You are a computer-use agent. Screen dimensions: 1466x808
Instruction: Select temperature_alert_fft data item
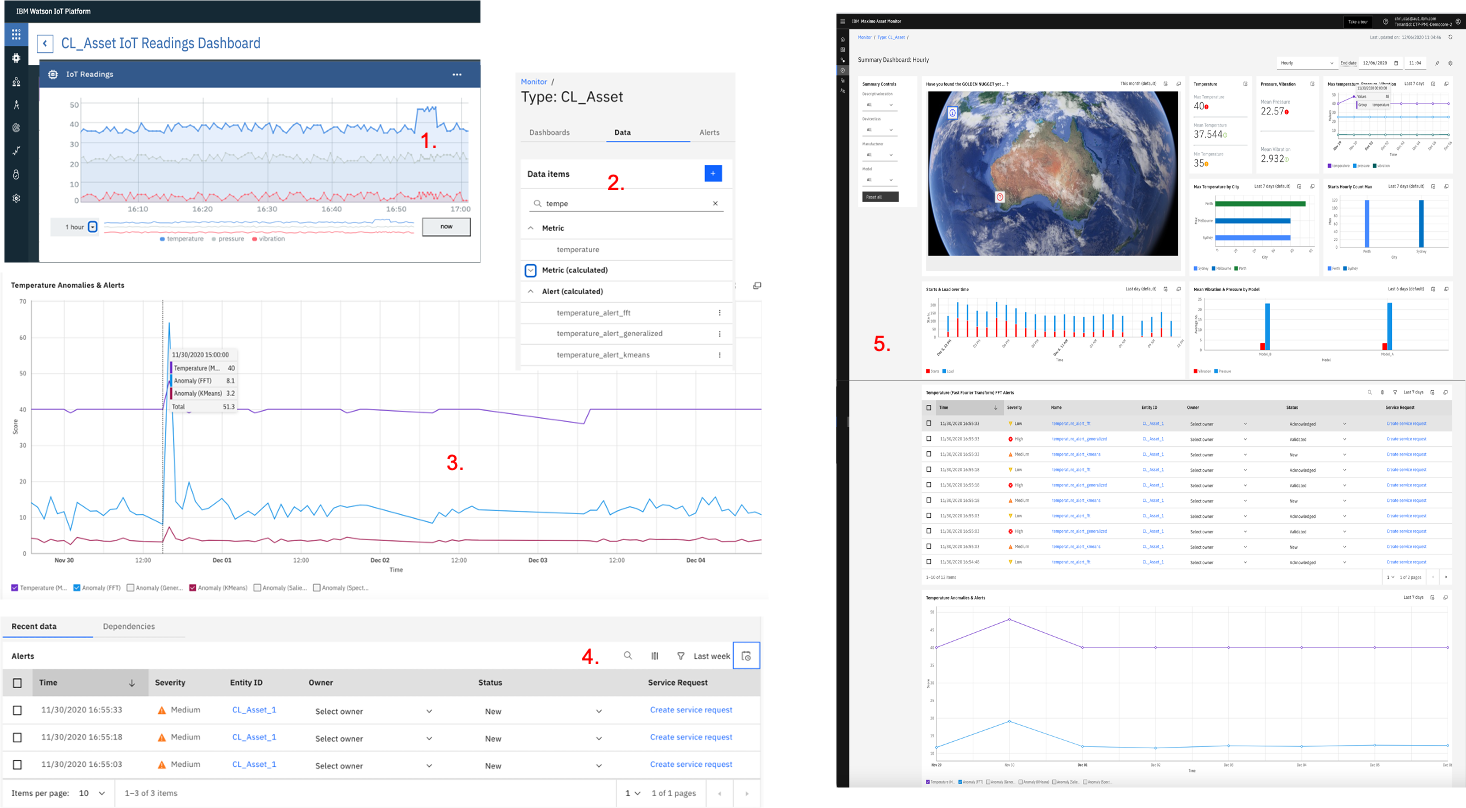pyautogui.click(x=593, y=313)
